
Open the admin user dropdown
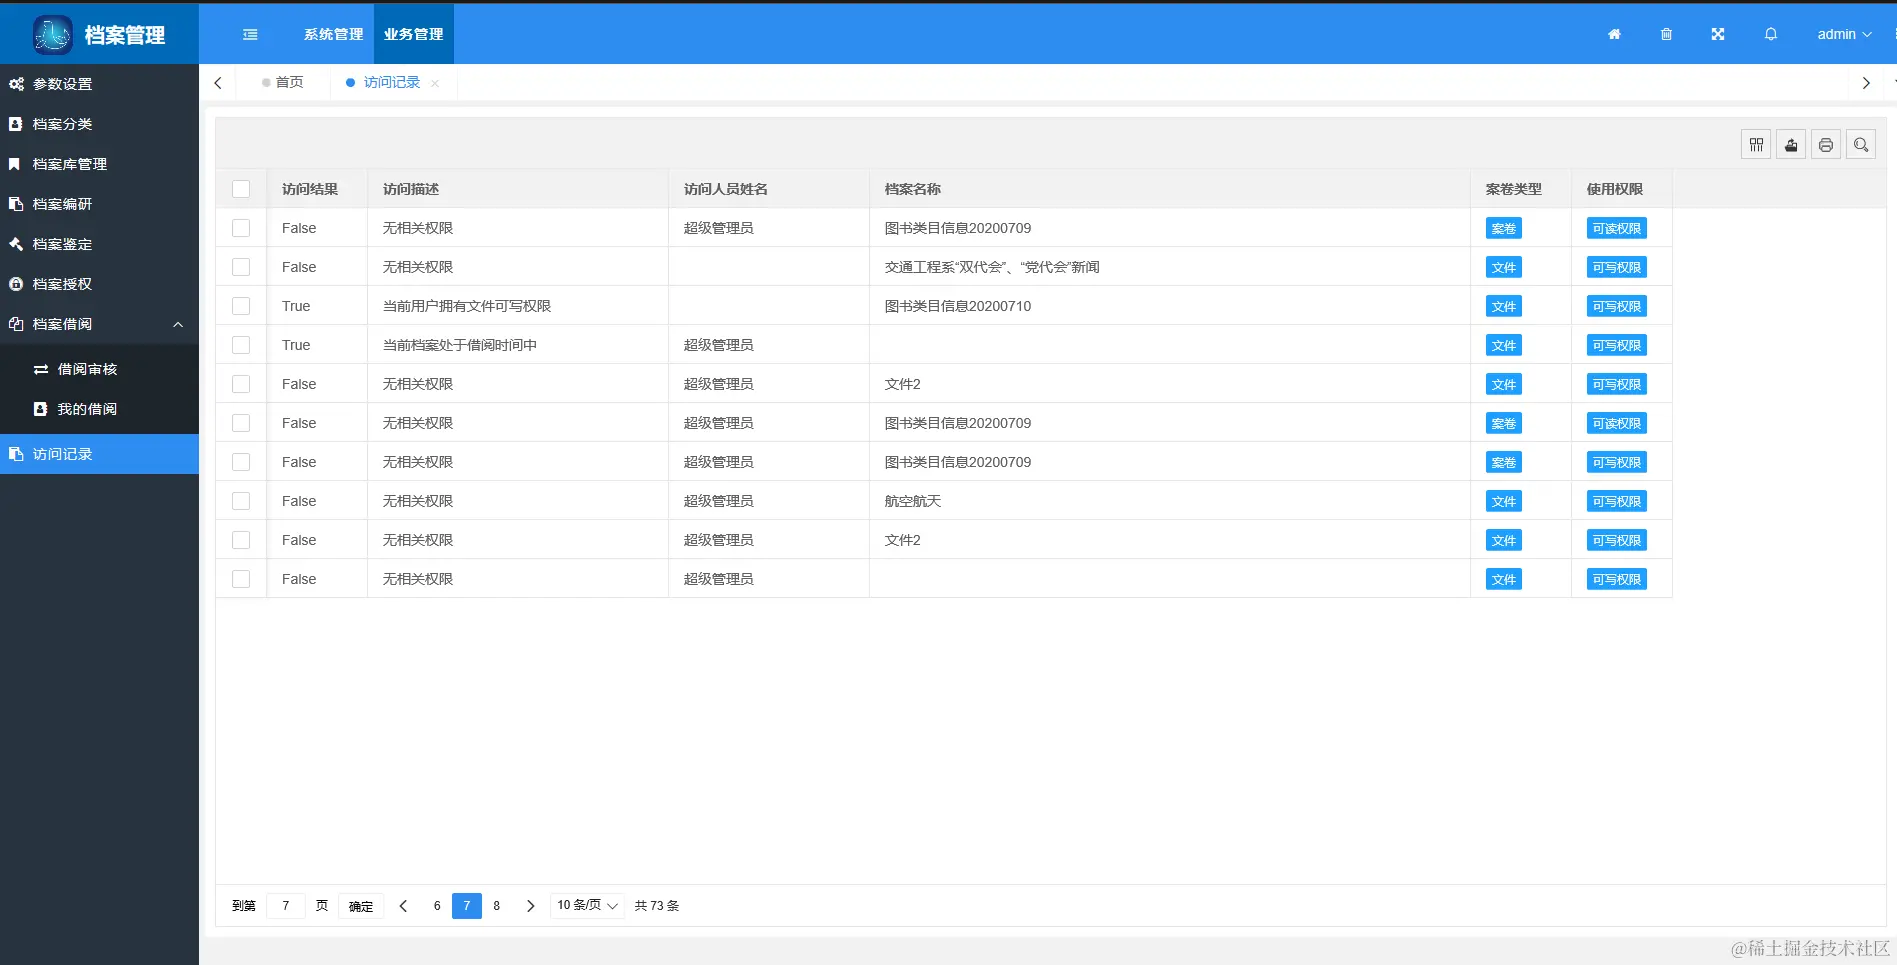pos(1843,34)
